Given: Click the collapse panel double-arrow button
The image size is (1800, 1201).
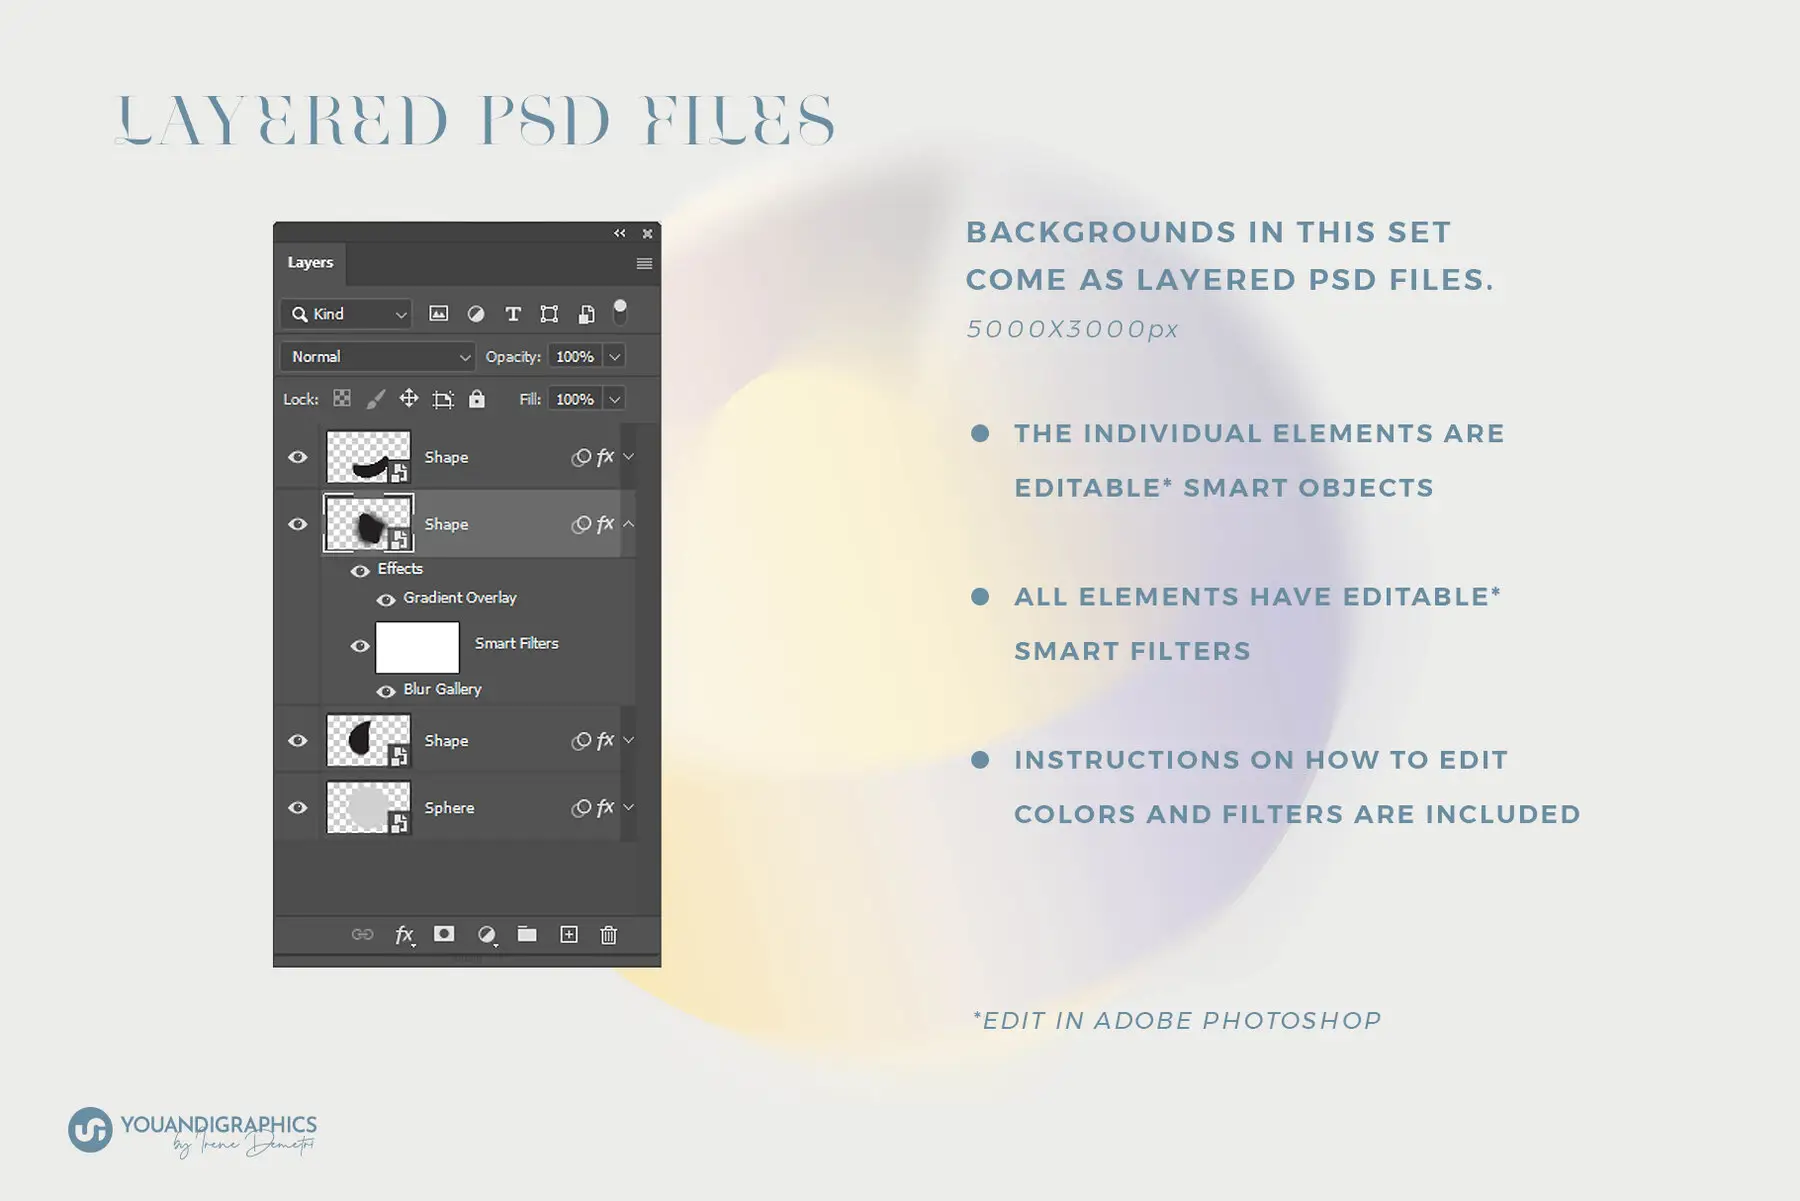Looking at the screenshot, I should [x=620, y=234].
